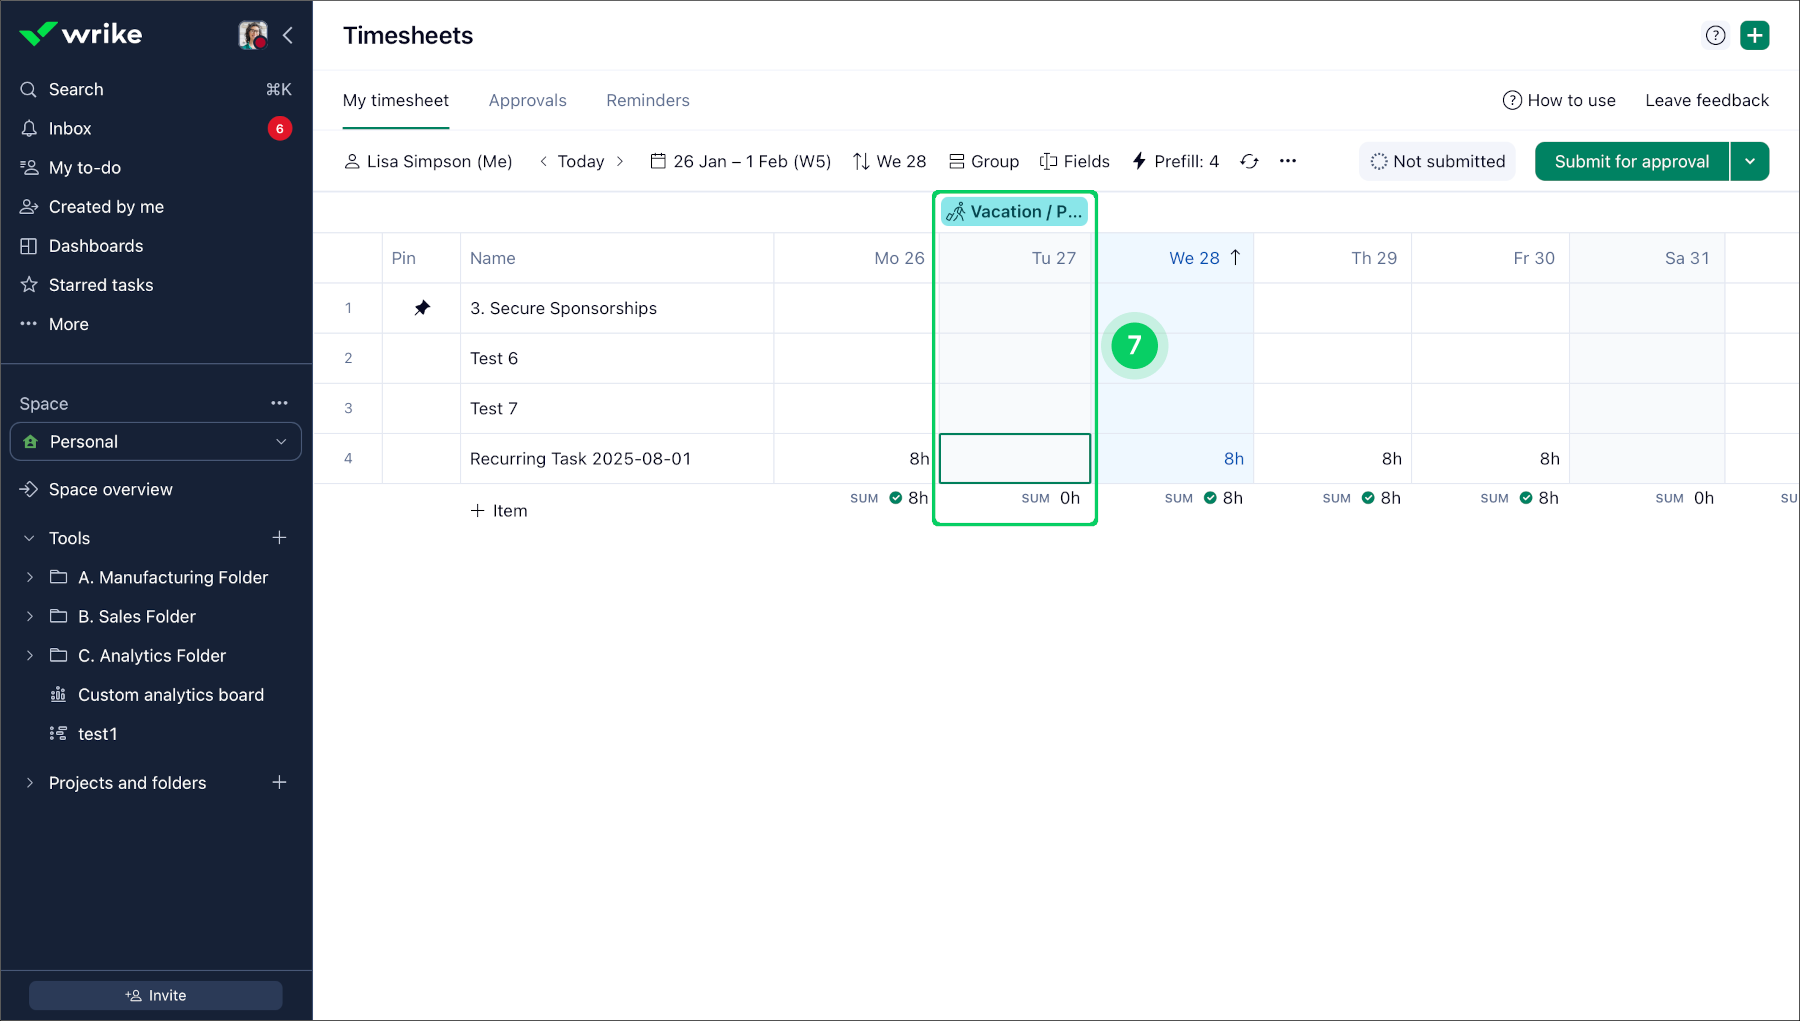Viewport: 1800px width, 1021px height.
Task: Expand the A. Manufacturing Folder
Action: click(x=30, y=577)
